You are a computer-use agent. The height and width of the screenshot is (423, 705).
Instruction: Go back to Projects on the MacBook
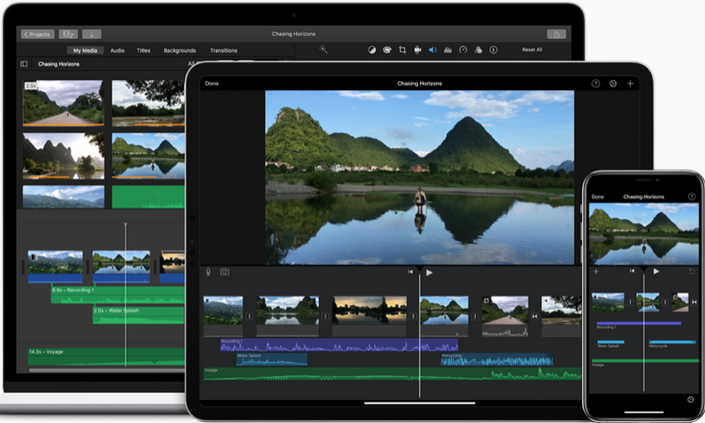point(38,34)
